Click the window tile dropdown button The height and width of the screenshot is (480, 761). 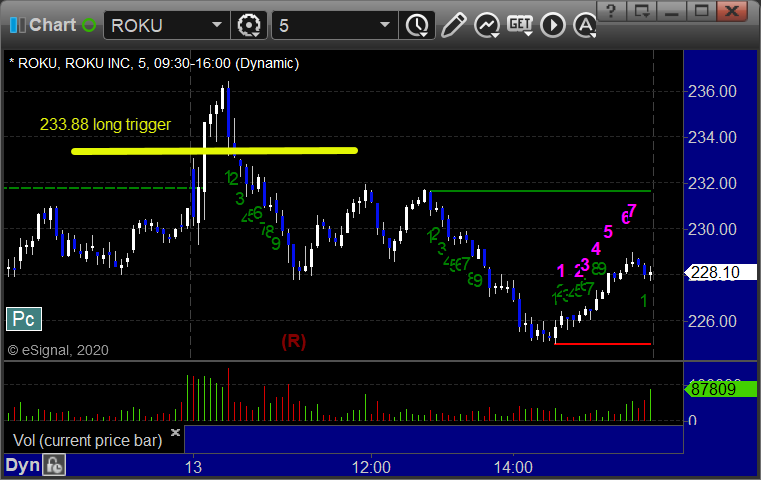click(642, 10)
